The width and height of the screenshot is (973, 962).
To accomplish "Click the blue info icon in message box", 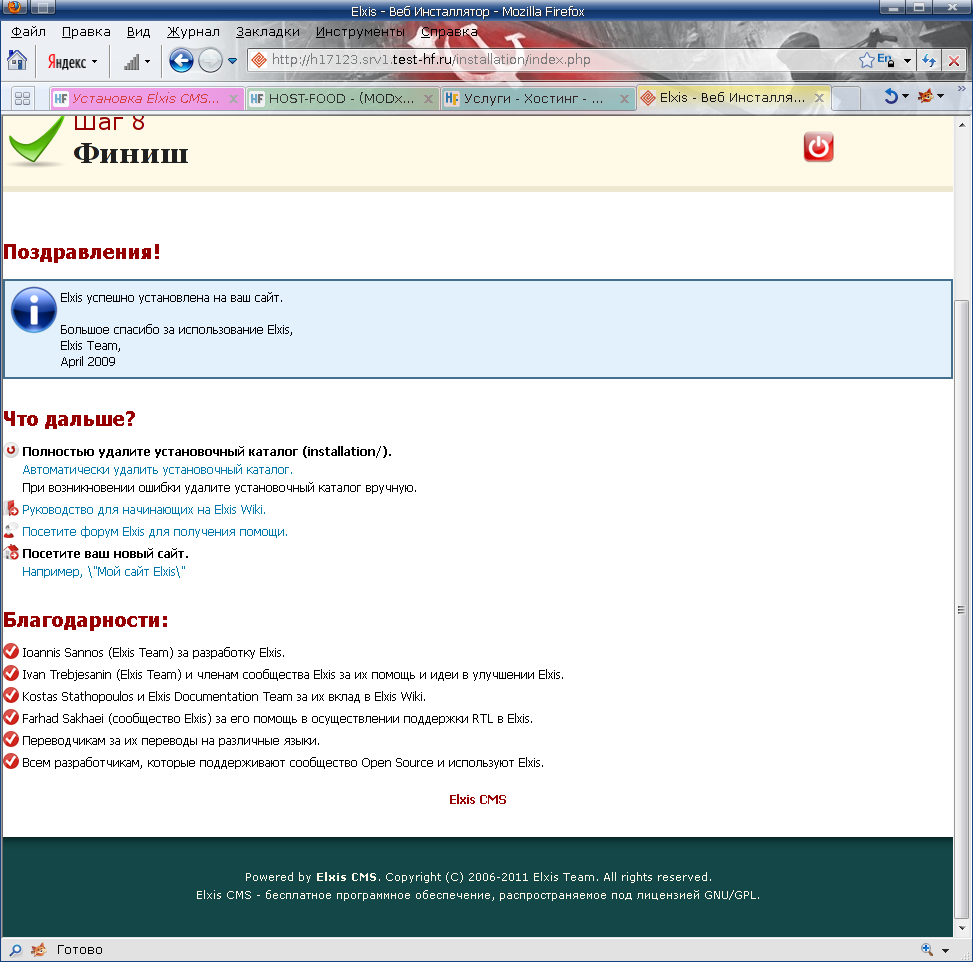I will [34, 310].
